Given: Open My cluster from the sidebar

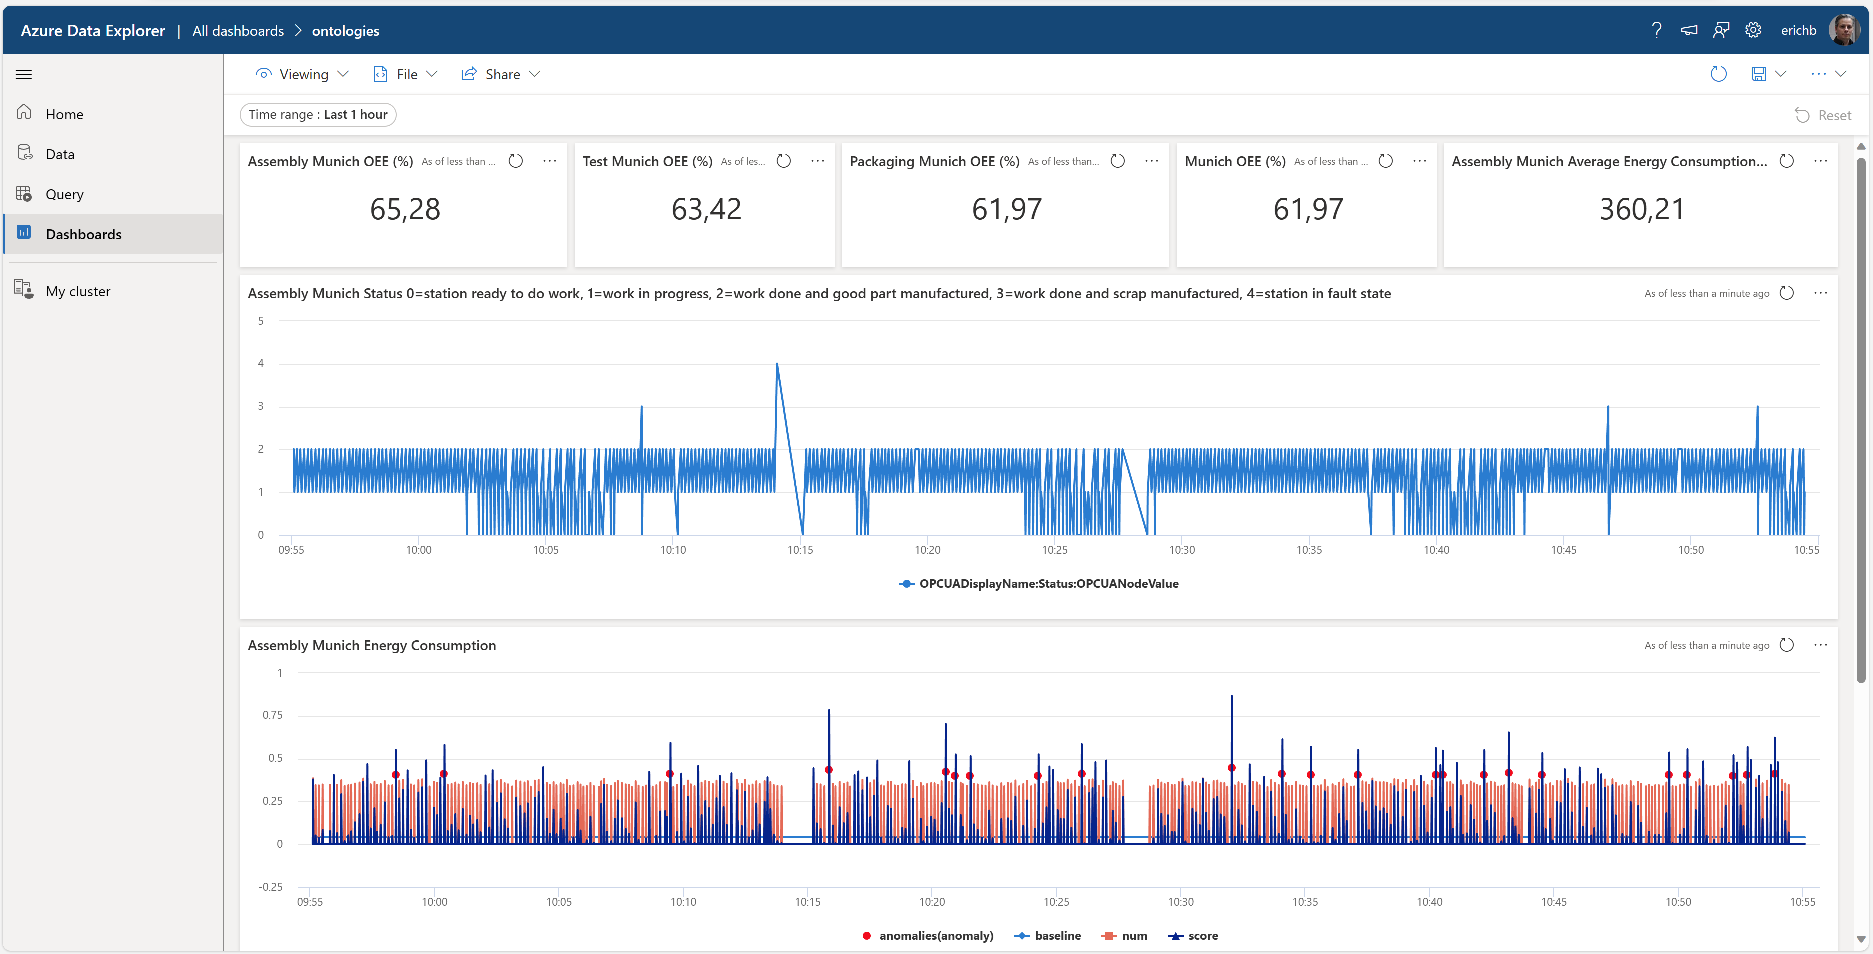Looking at the screenshot, I should 78,291.
